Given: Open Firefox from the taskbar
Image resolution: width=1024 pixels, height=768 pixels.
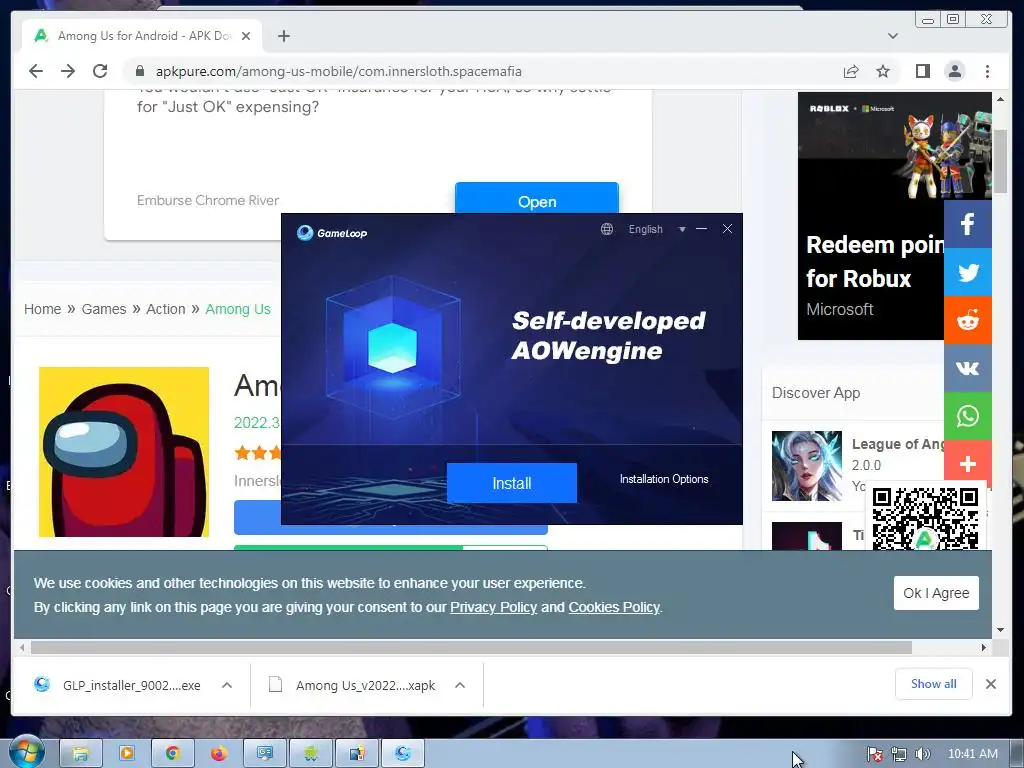Looking at the screenshot, I should click(x=219, y=754).
